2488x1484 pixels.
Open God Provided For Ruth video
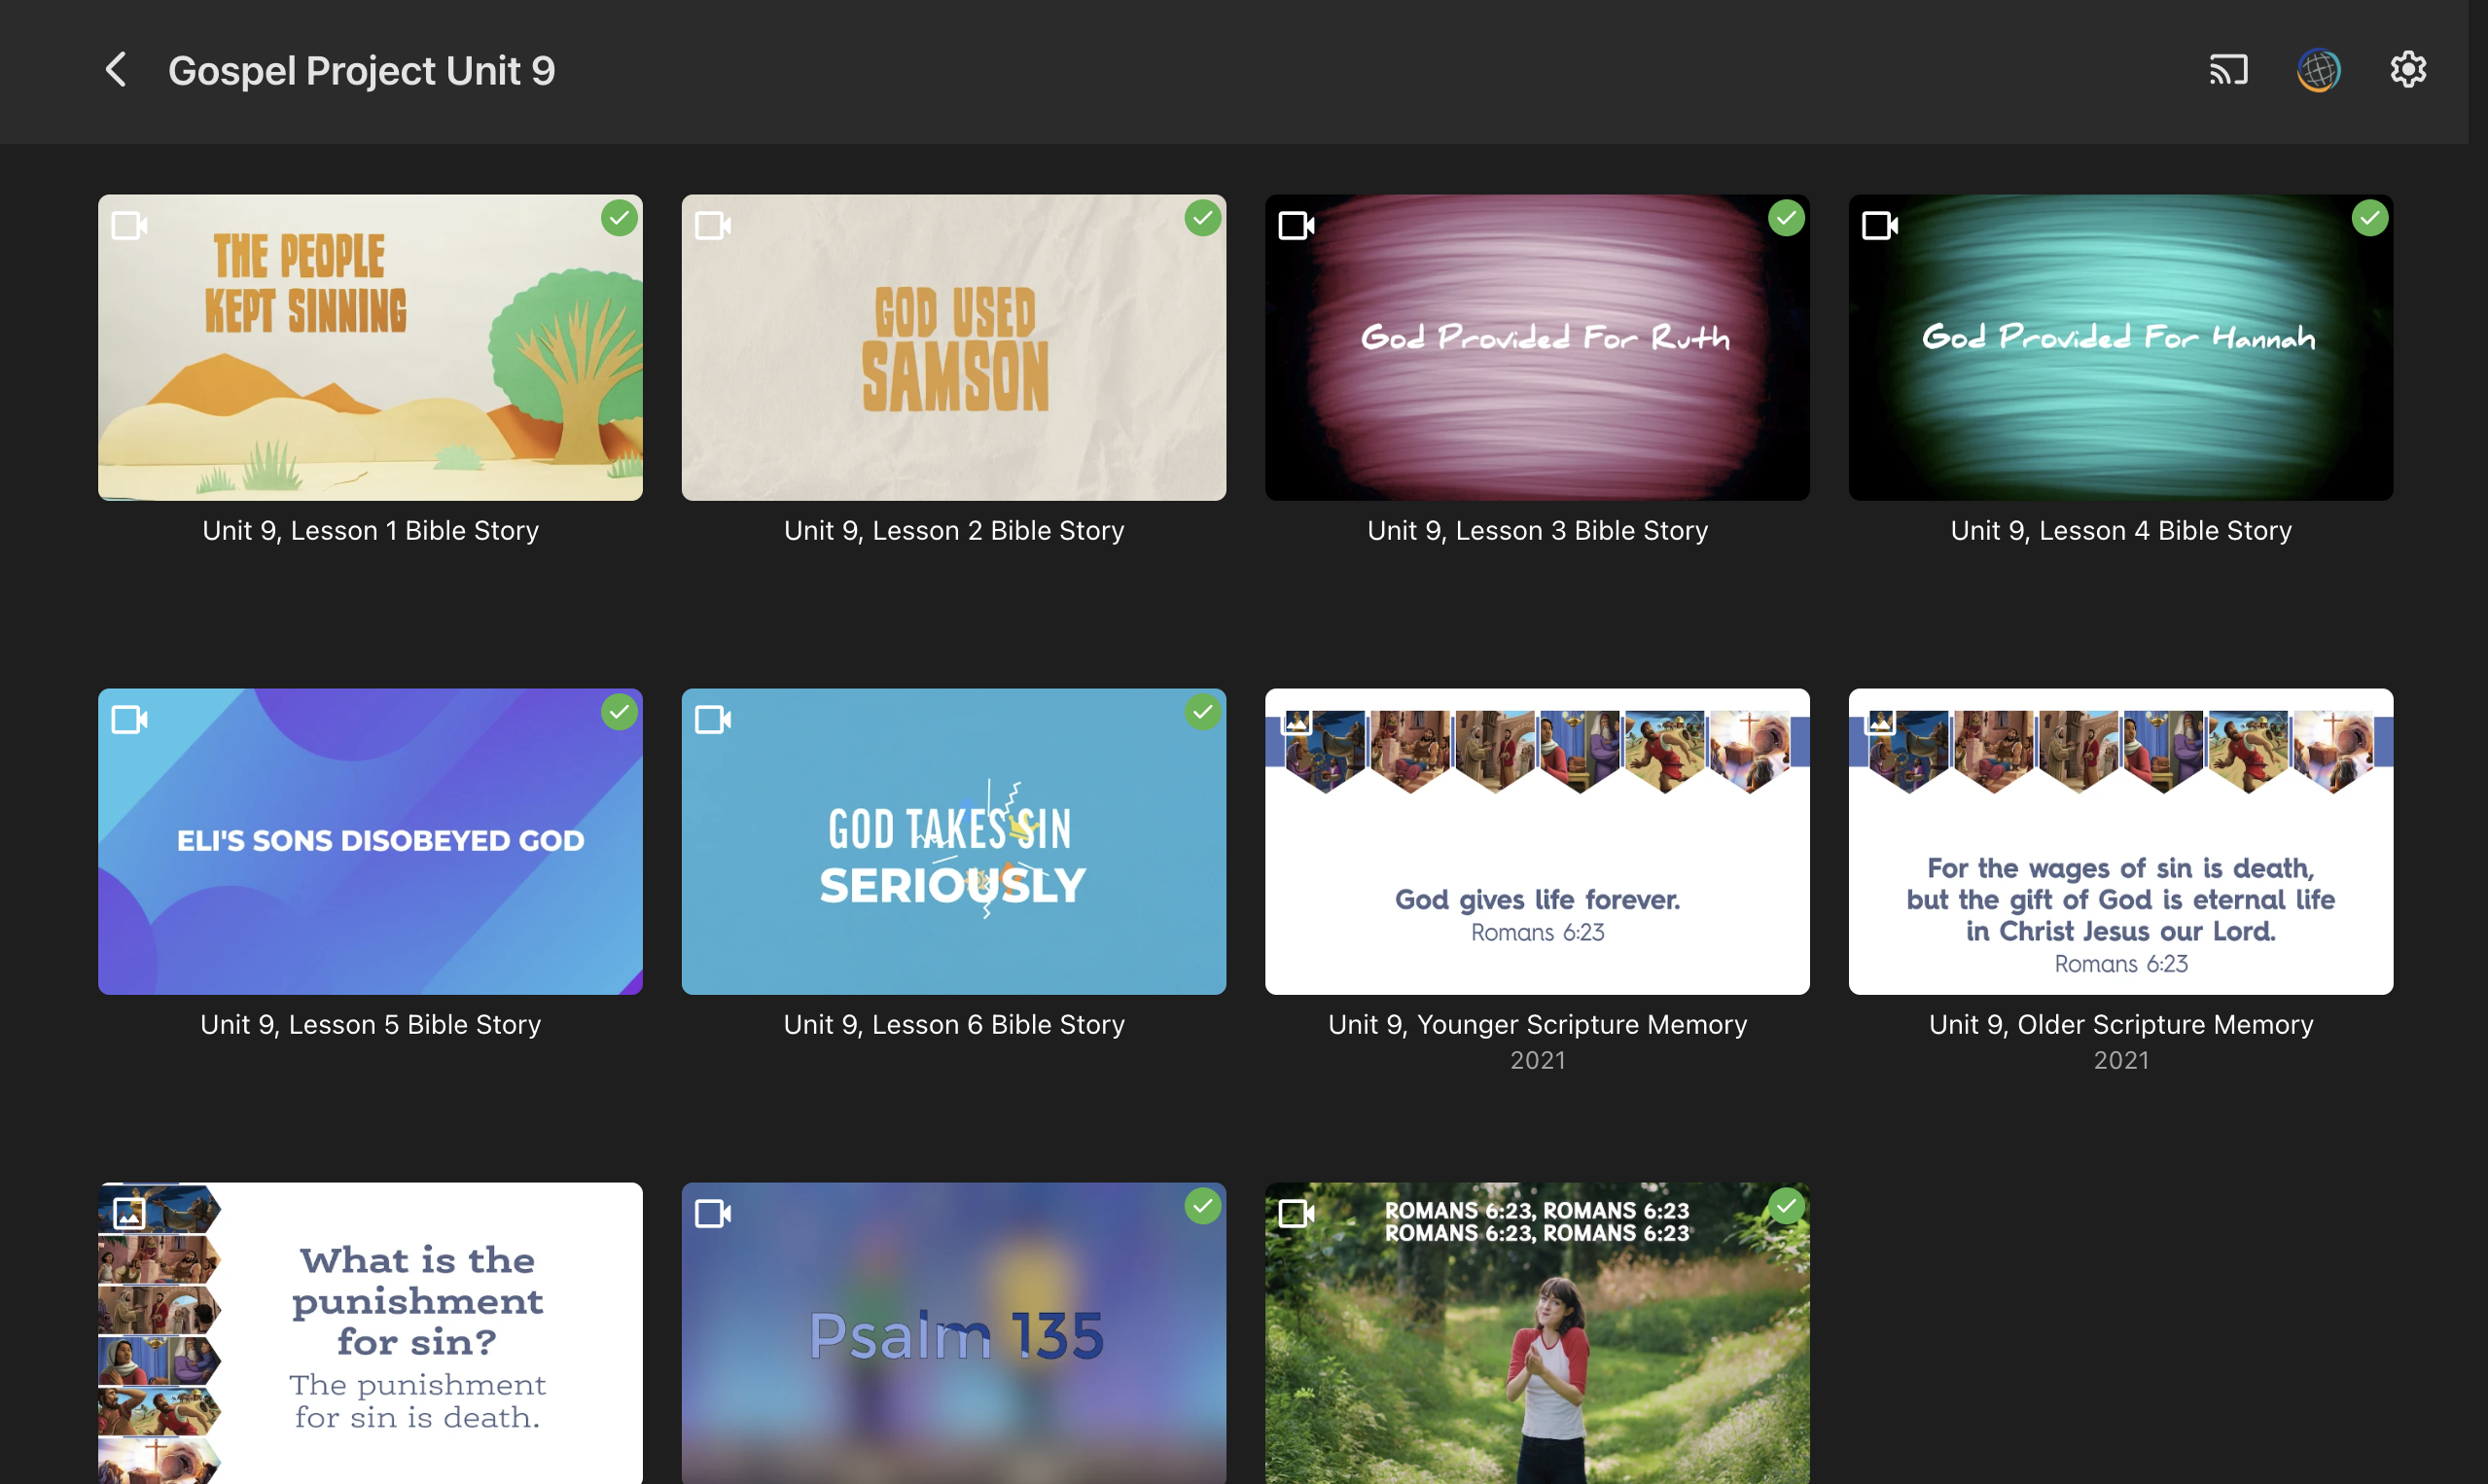coord(1537,348)
